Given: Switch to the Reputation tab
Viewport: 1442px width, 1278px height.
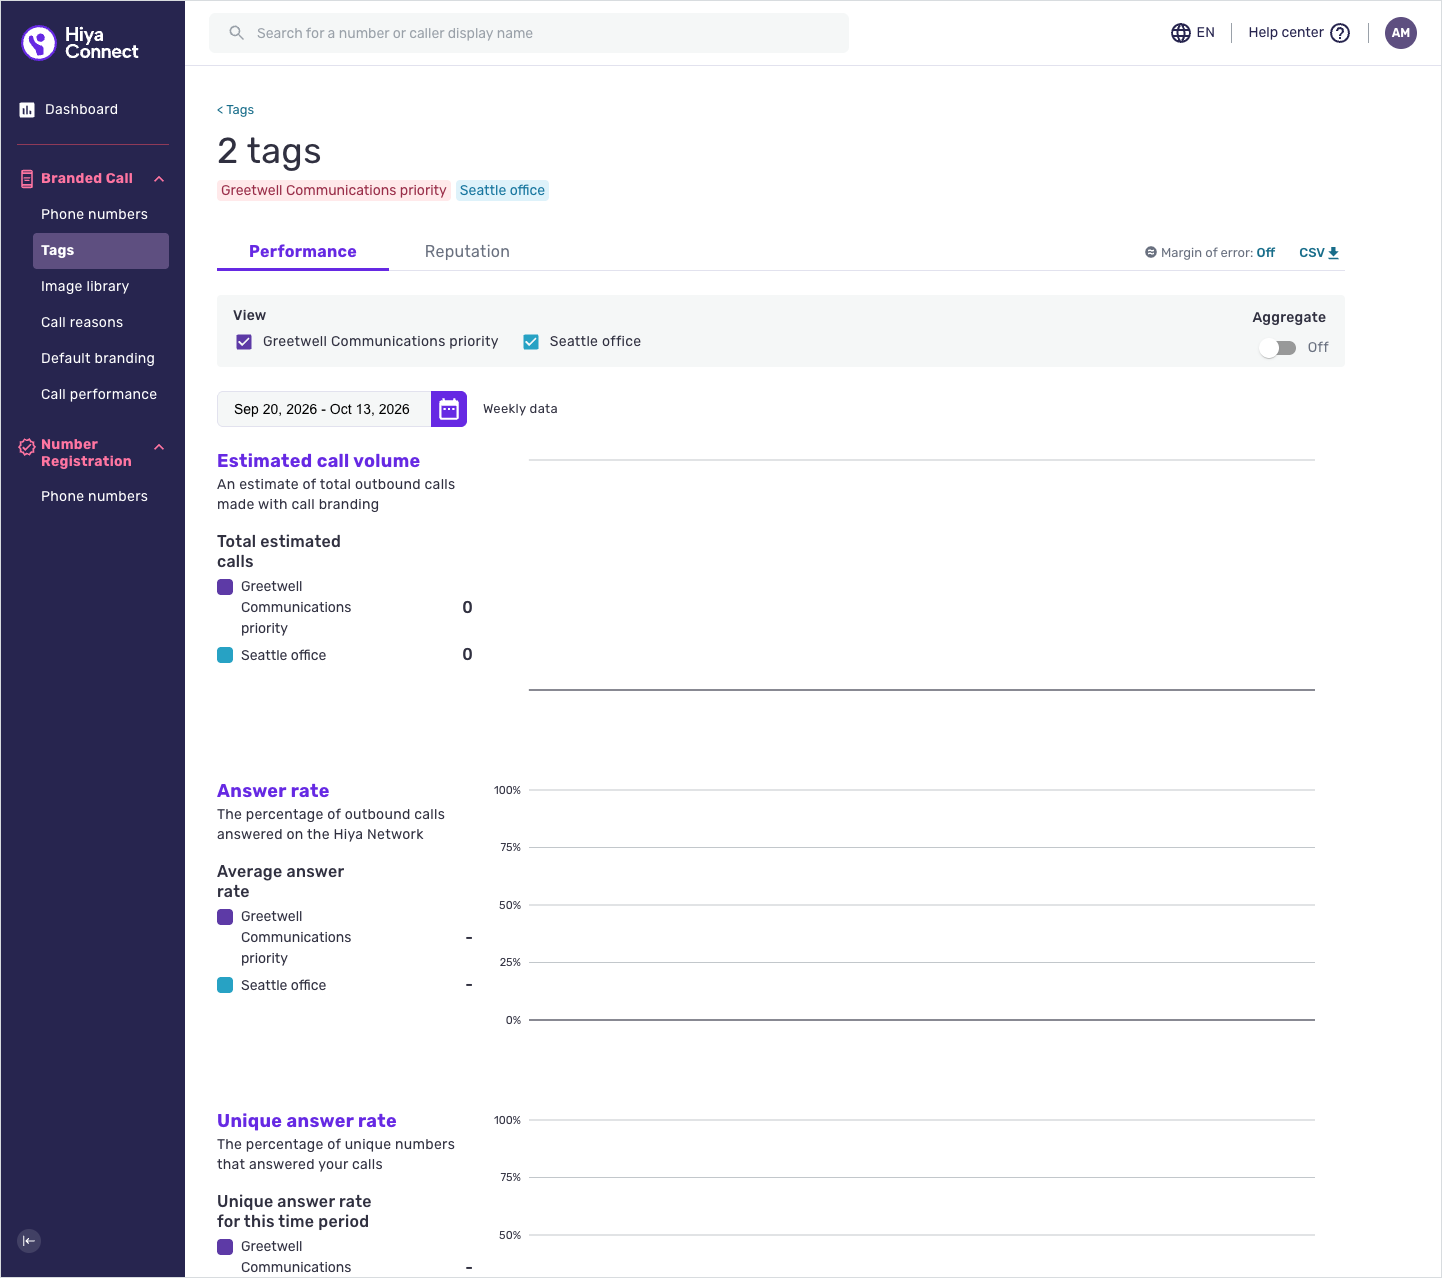Looking at the screenshot, I should [x=467, y=252].
